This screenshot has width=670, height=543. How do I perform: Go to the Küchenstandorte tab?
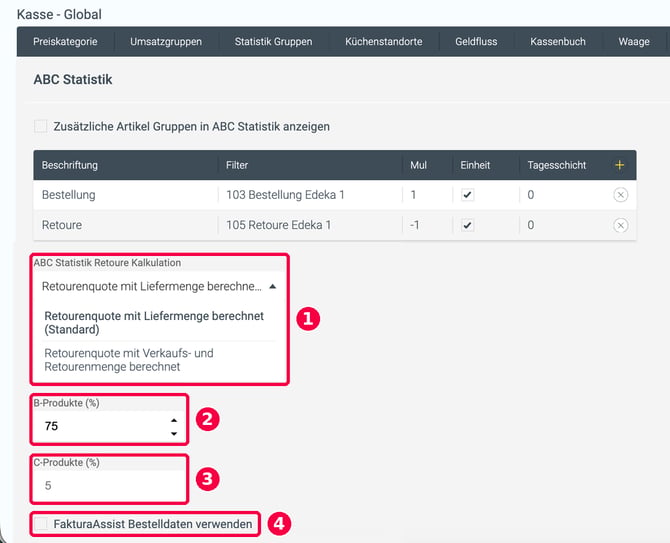(384, 41)
